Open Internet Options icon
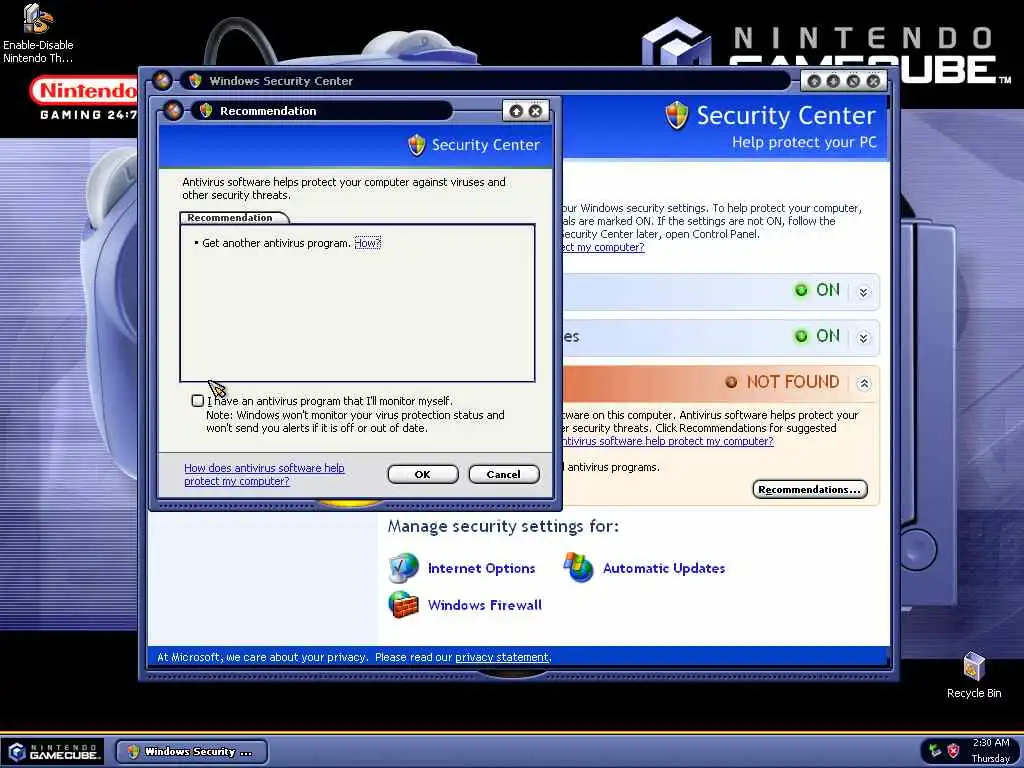This screenshot has height=768, width=1024. [x=403, y=567]
